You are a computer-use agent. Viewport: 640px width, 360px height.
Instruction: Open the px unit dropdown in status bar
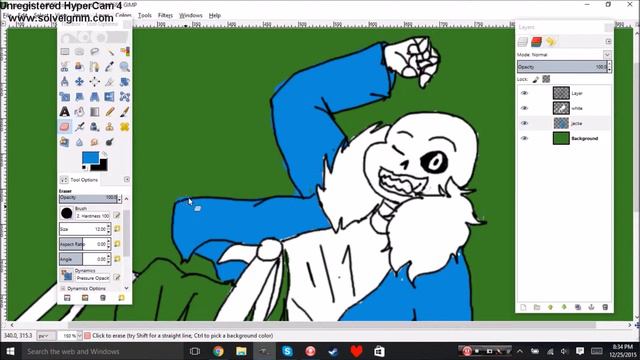tap(46, 336)
